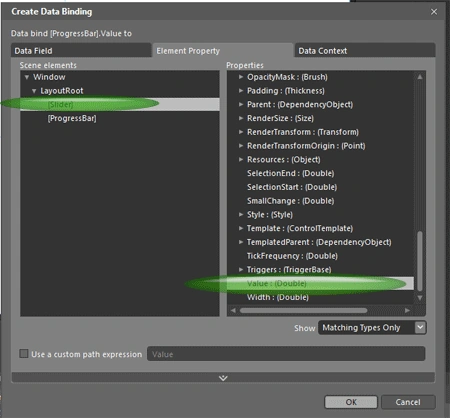Select Parent : (DependencyObject) property text

(300, 104)
